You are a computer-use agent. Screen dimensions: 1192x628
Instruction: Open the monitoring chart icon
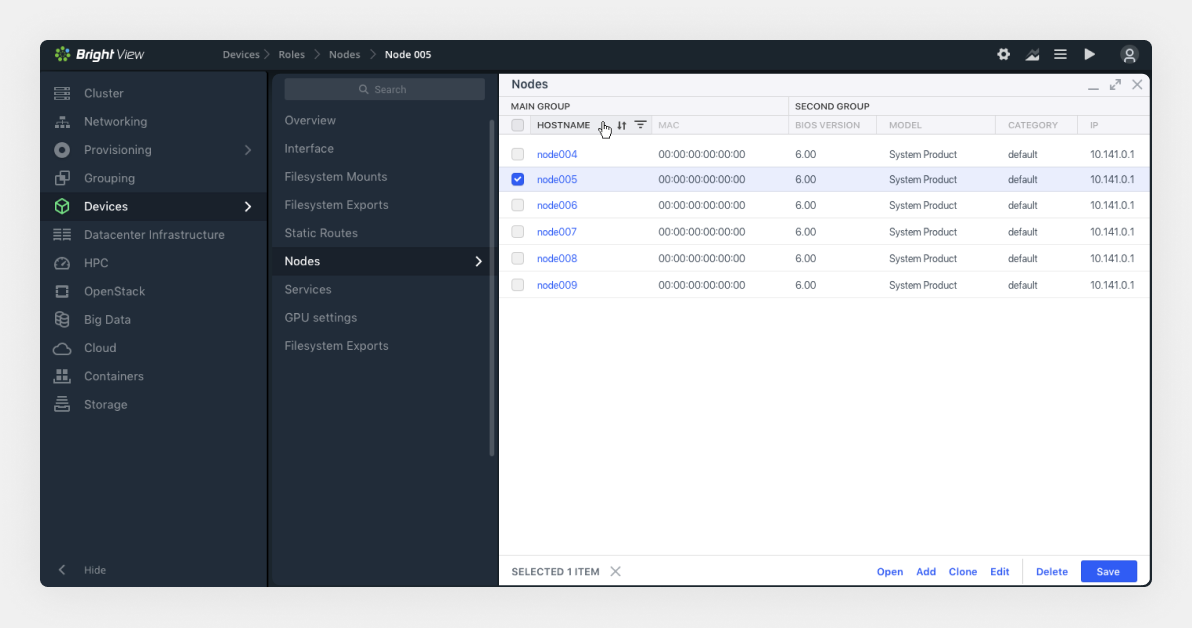(x=1032, y=55)
